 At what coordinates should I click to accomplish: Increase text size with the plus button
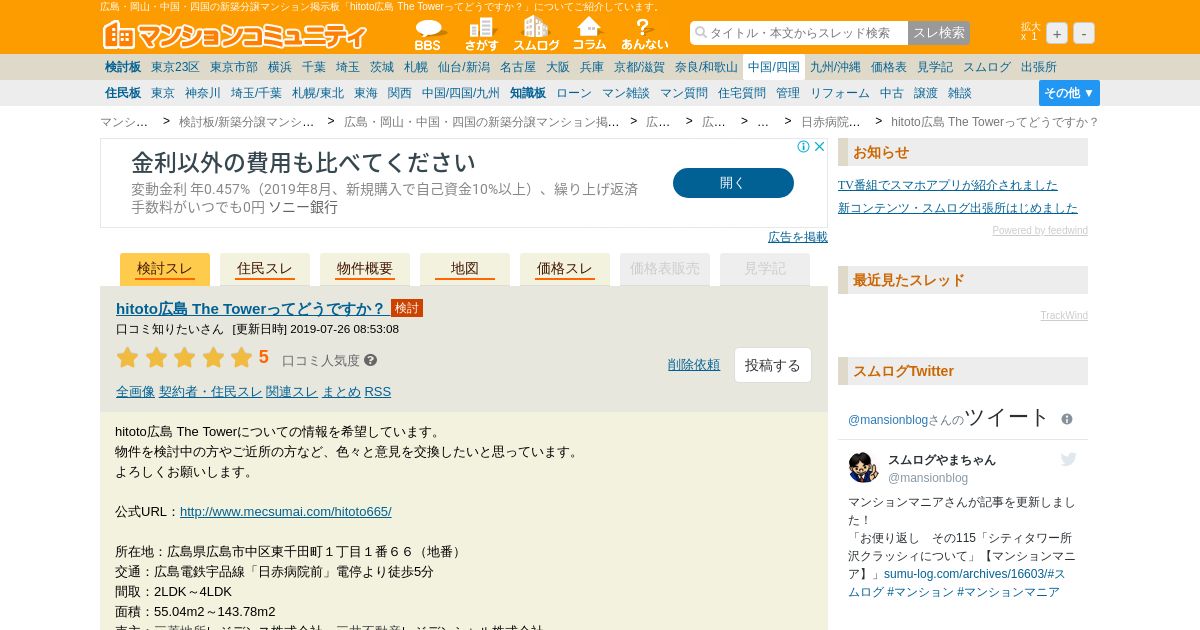1057,33
